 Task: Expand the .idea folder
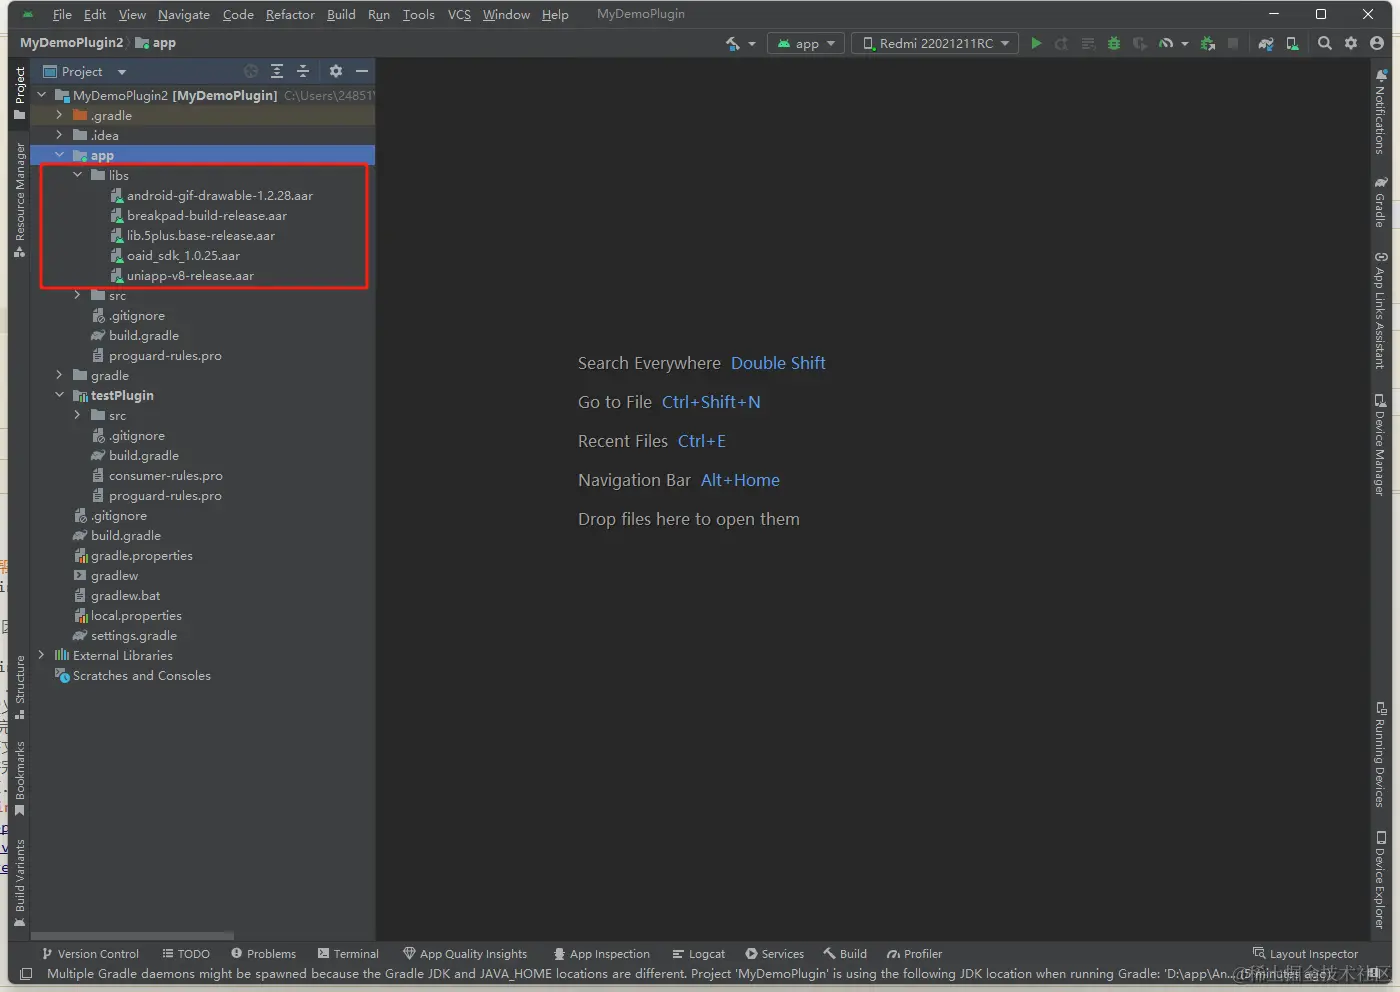59,135
